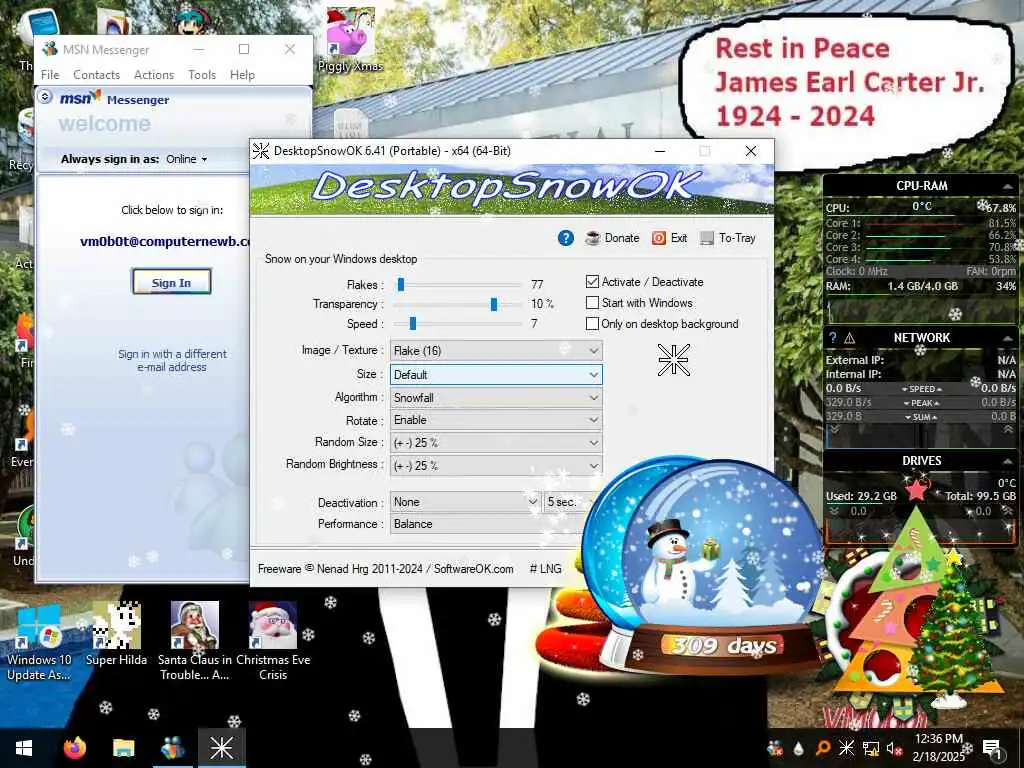The image size is (1024, 768).
Task: Click the network warning tray icon
Action: click(x=871, y=749)
